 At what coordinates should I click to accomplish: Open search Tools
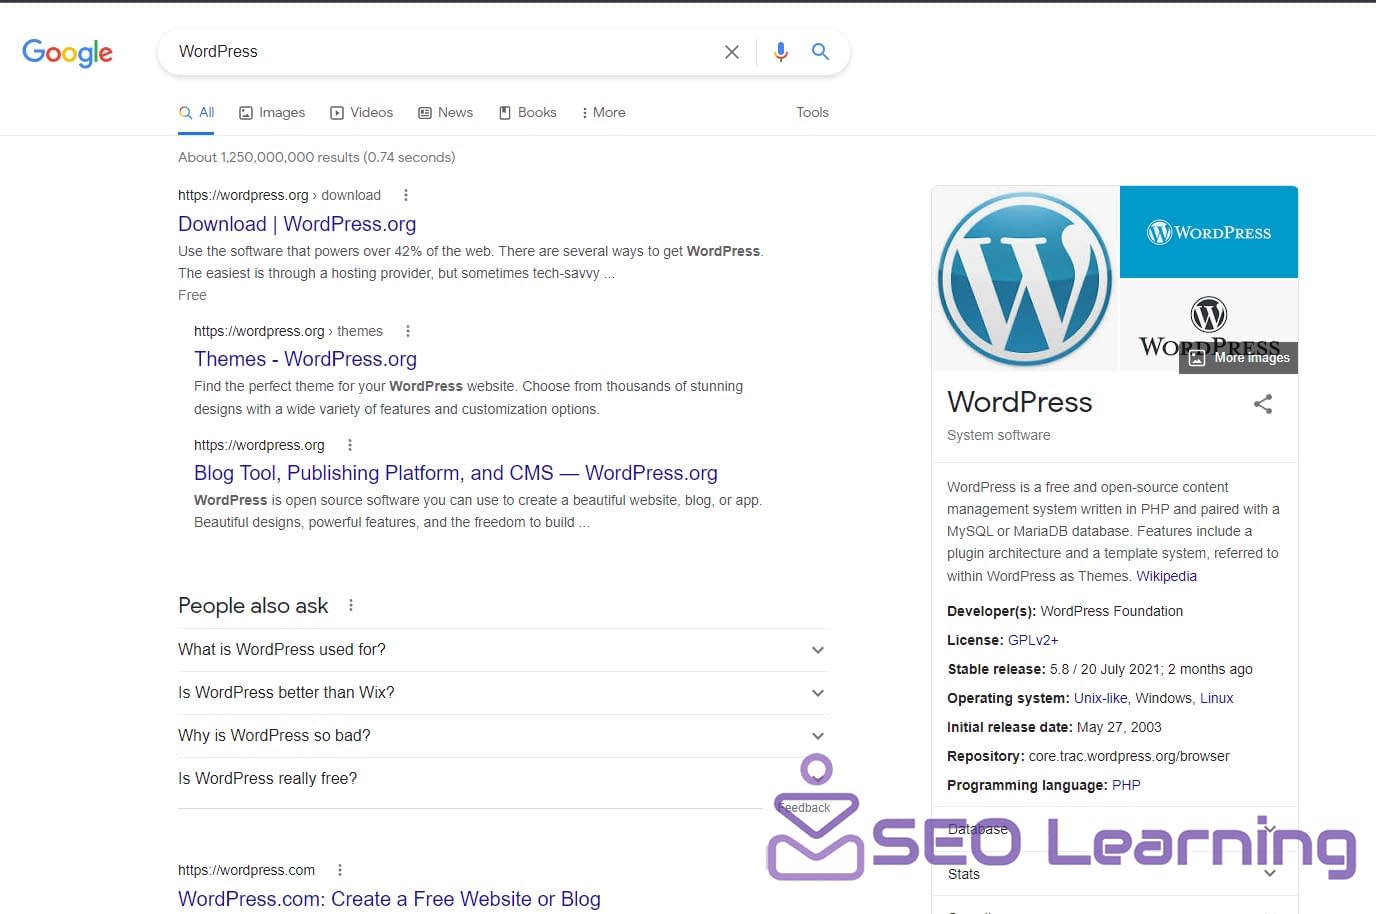(812, 113)
